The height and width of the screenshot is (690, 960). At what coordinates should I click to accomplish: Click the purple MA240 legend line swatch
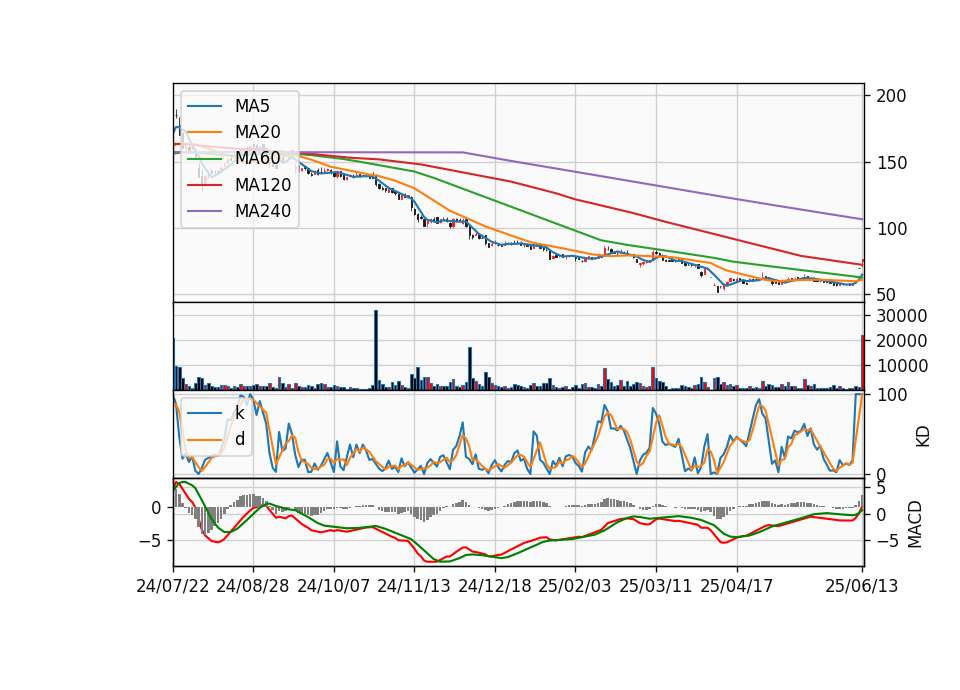tap(204, 211)
